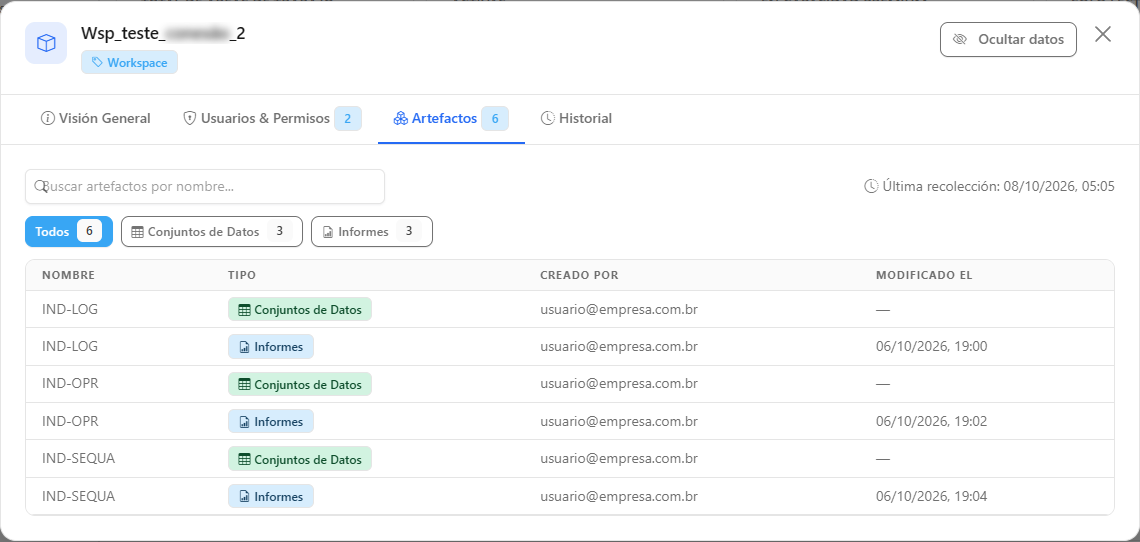Click IND-OPR name in the 19:02 Informes row
1140x542 pixels.
(x=71, y=421)
